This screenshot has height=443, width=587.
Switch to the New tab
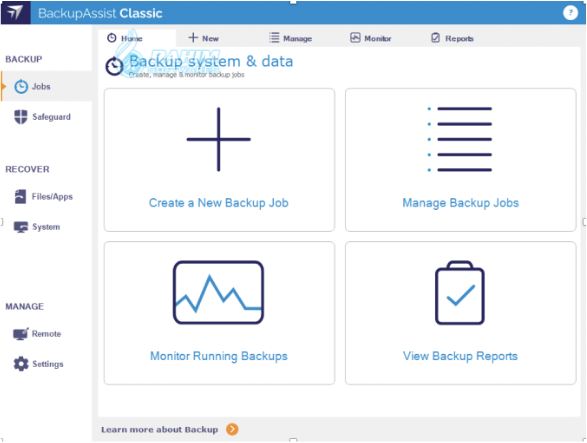204,38
